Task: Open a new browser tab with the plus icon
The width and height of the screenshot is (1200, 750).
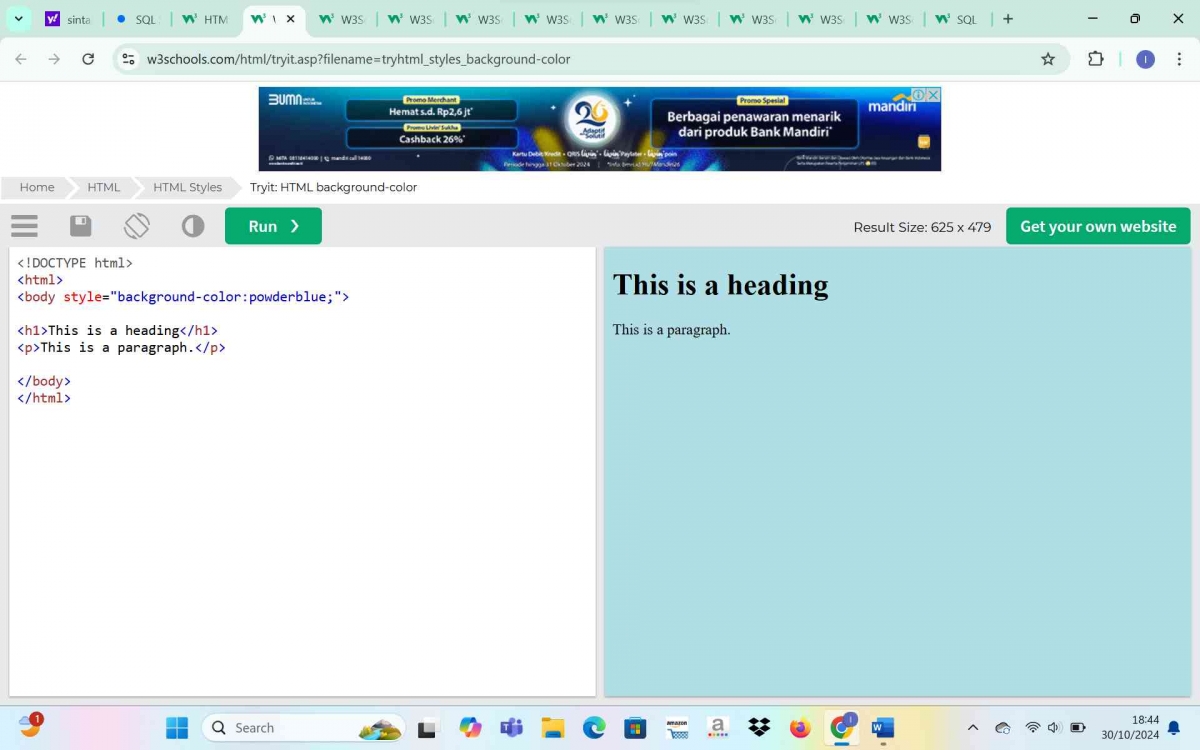Action: [1008, 19]
